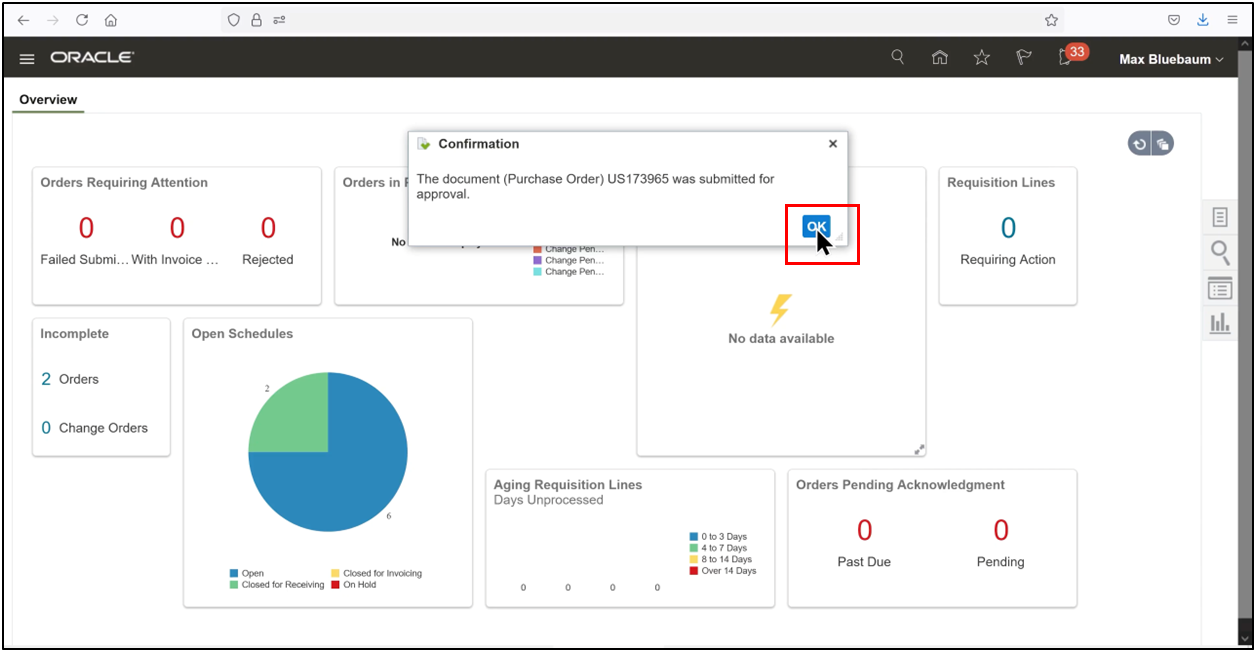Screen dimensions: 1256x652
Task: Open the Firefox application menu
Action: 1232,19
